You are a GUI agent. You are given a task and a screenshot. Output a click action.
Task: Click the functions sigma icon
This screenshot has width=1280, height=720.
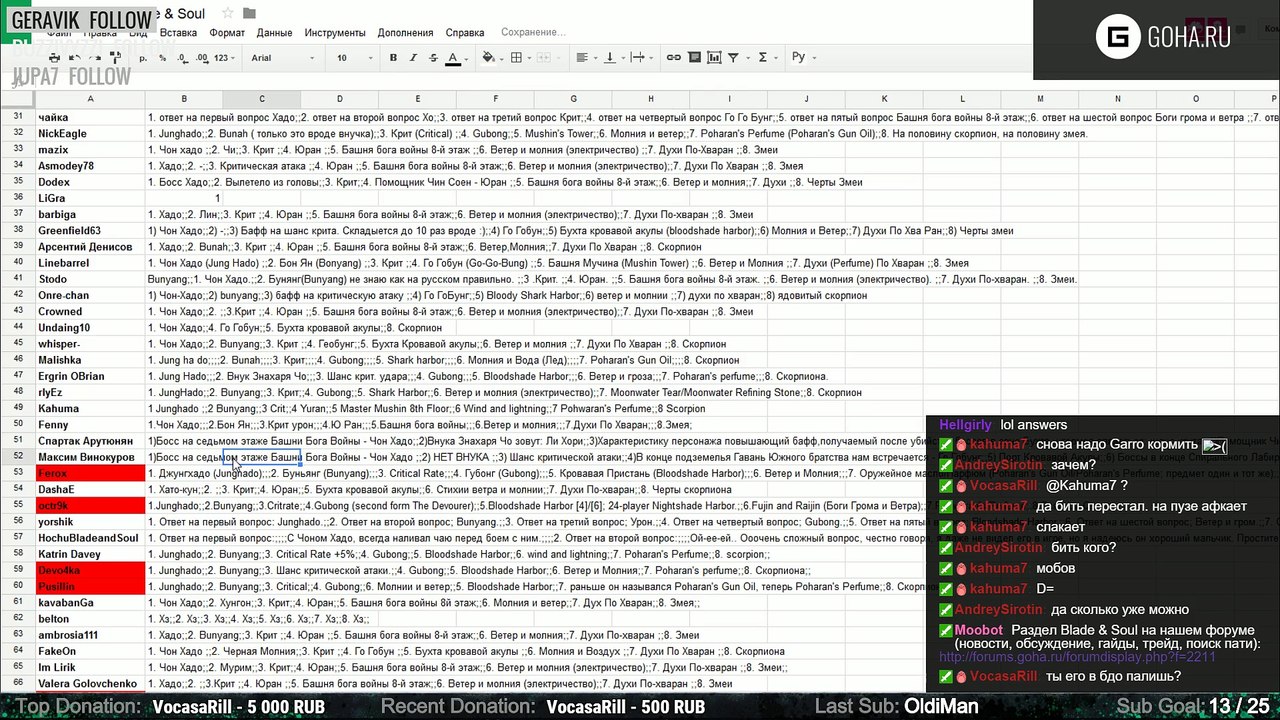(762, 58)
